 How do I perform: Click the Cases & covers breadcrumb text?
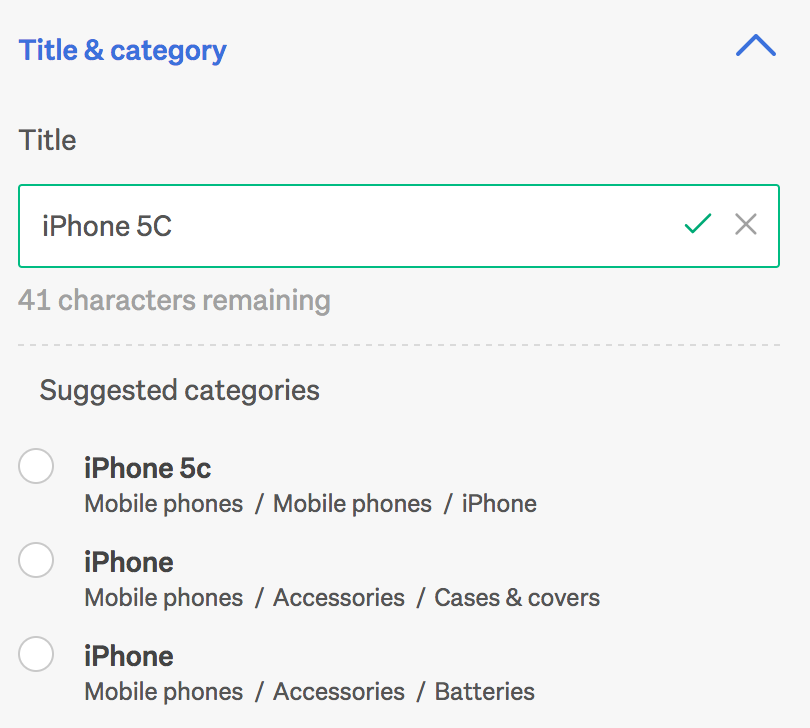click(x=517, y=598)
